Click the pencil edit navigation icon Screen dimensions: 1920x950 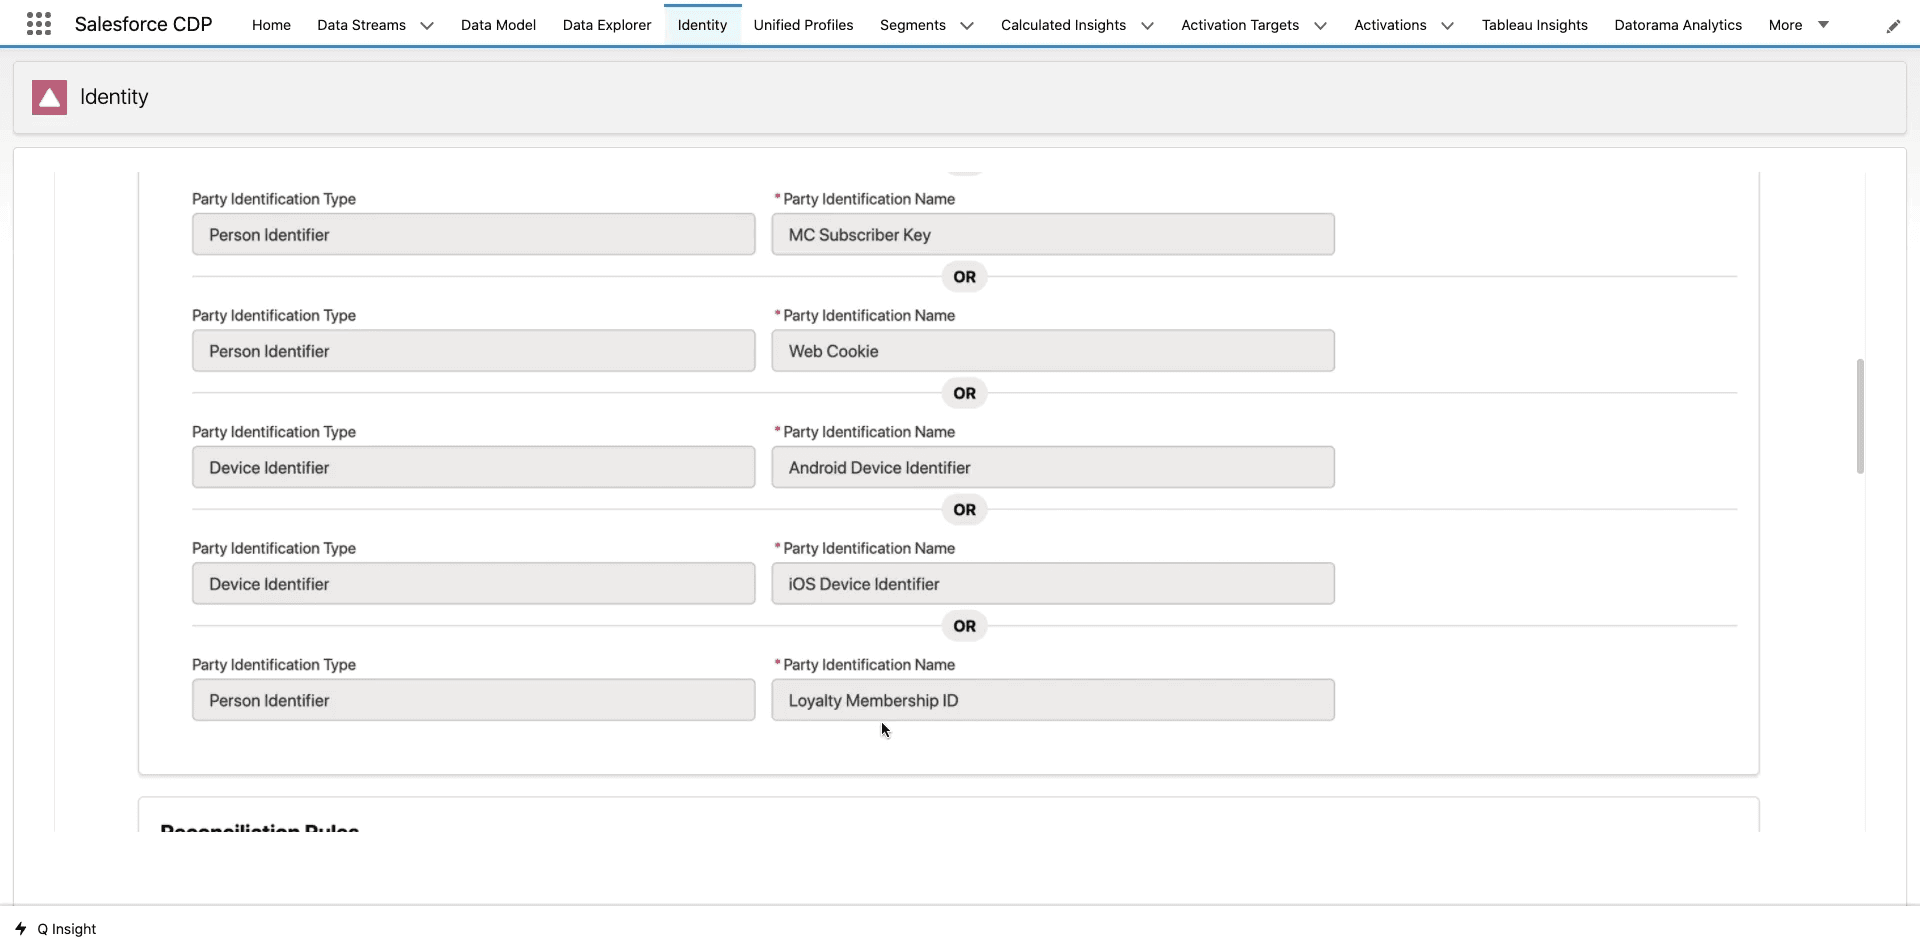1893,26
